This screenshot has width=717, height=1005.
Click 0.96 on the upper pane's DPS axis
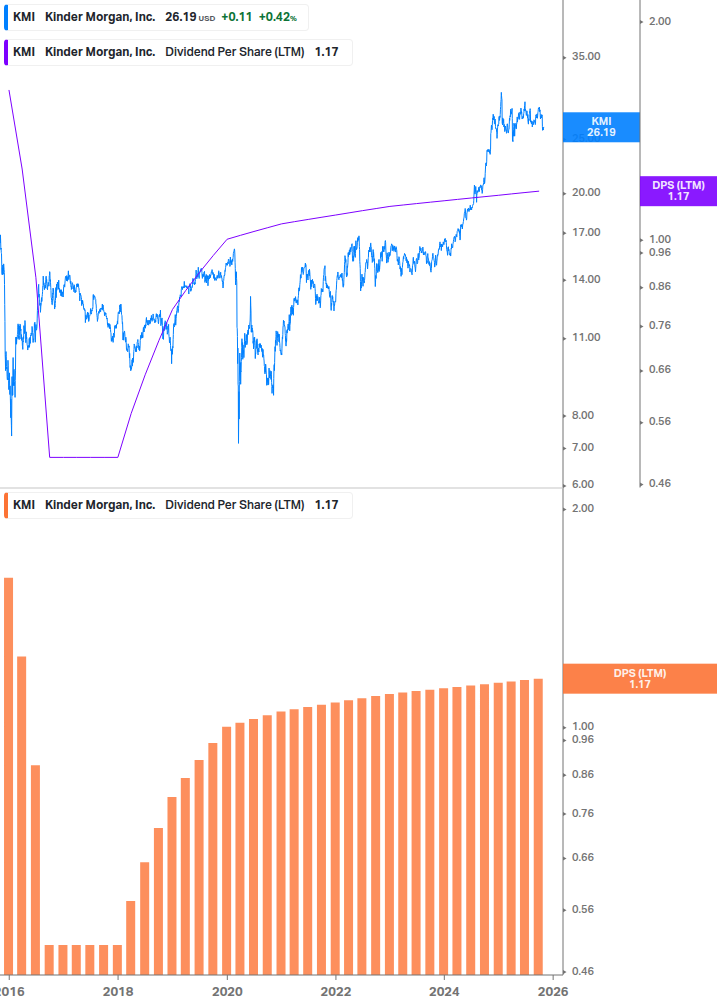659,253
